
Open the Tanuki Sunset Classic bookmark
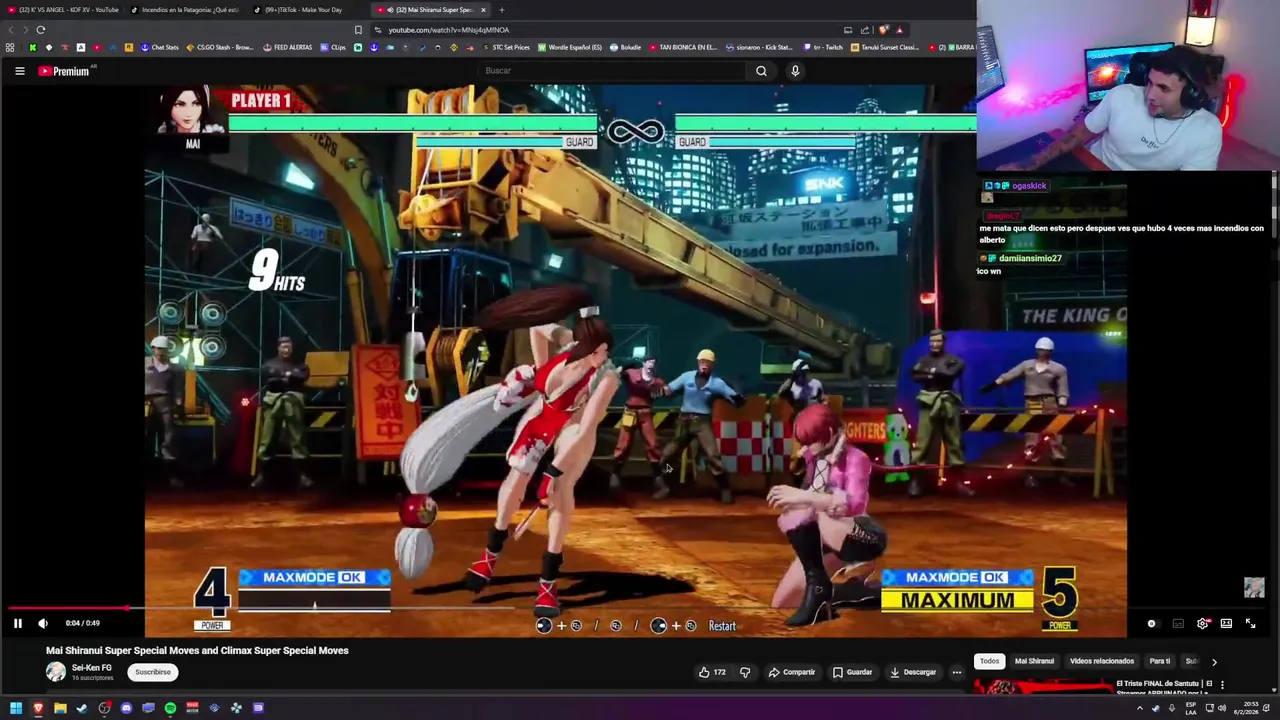[885, 47]
